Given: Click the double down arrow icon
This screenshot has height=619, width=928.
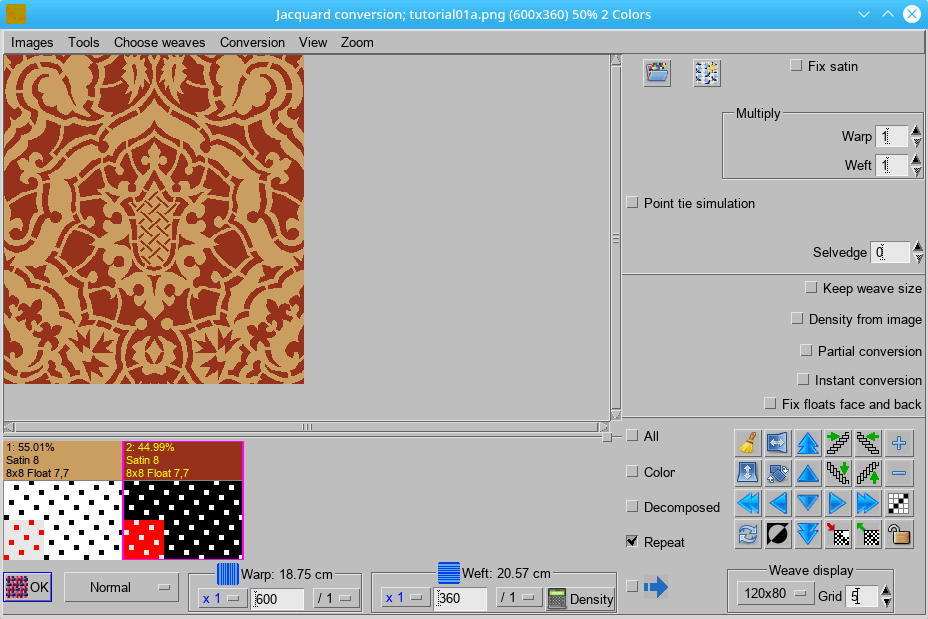Looking at the screenshot, I should tap(808, 534).
